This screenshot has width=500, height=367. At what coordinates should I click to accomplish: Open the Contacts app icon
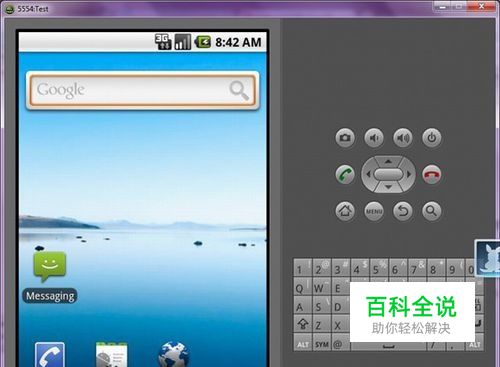click(111, 355)
